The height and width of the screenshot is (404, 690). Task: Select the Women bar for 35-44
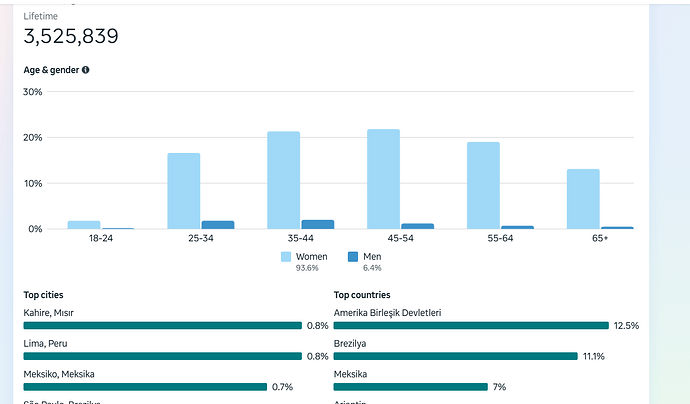(283, 180)
